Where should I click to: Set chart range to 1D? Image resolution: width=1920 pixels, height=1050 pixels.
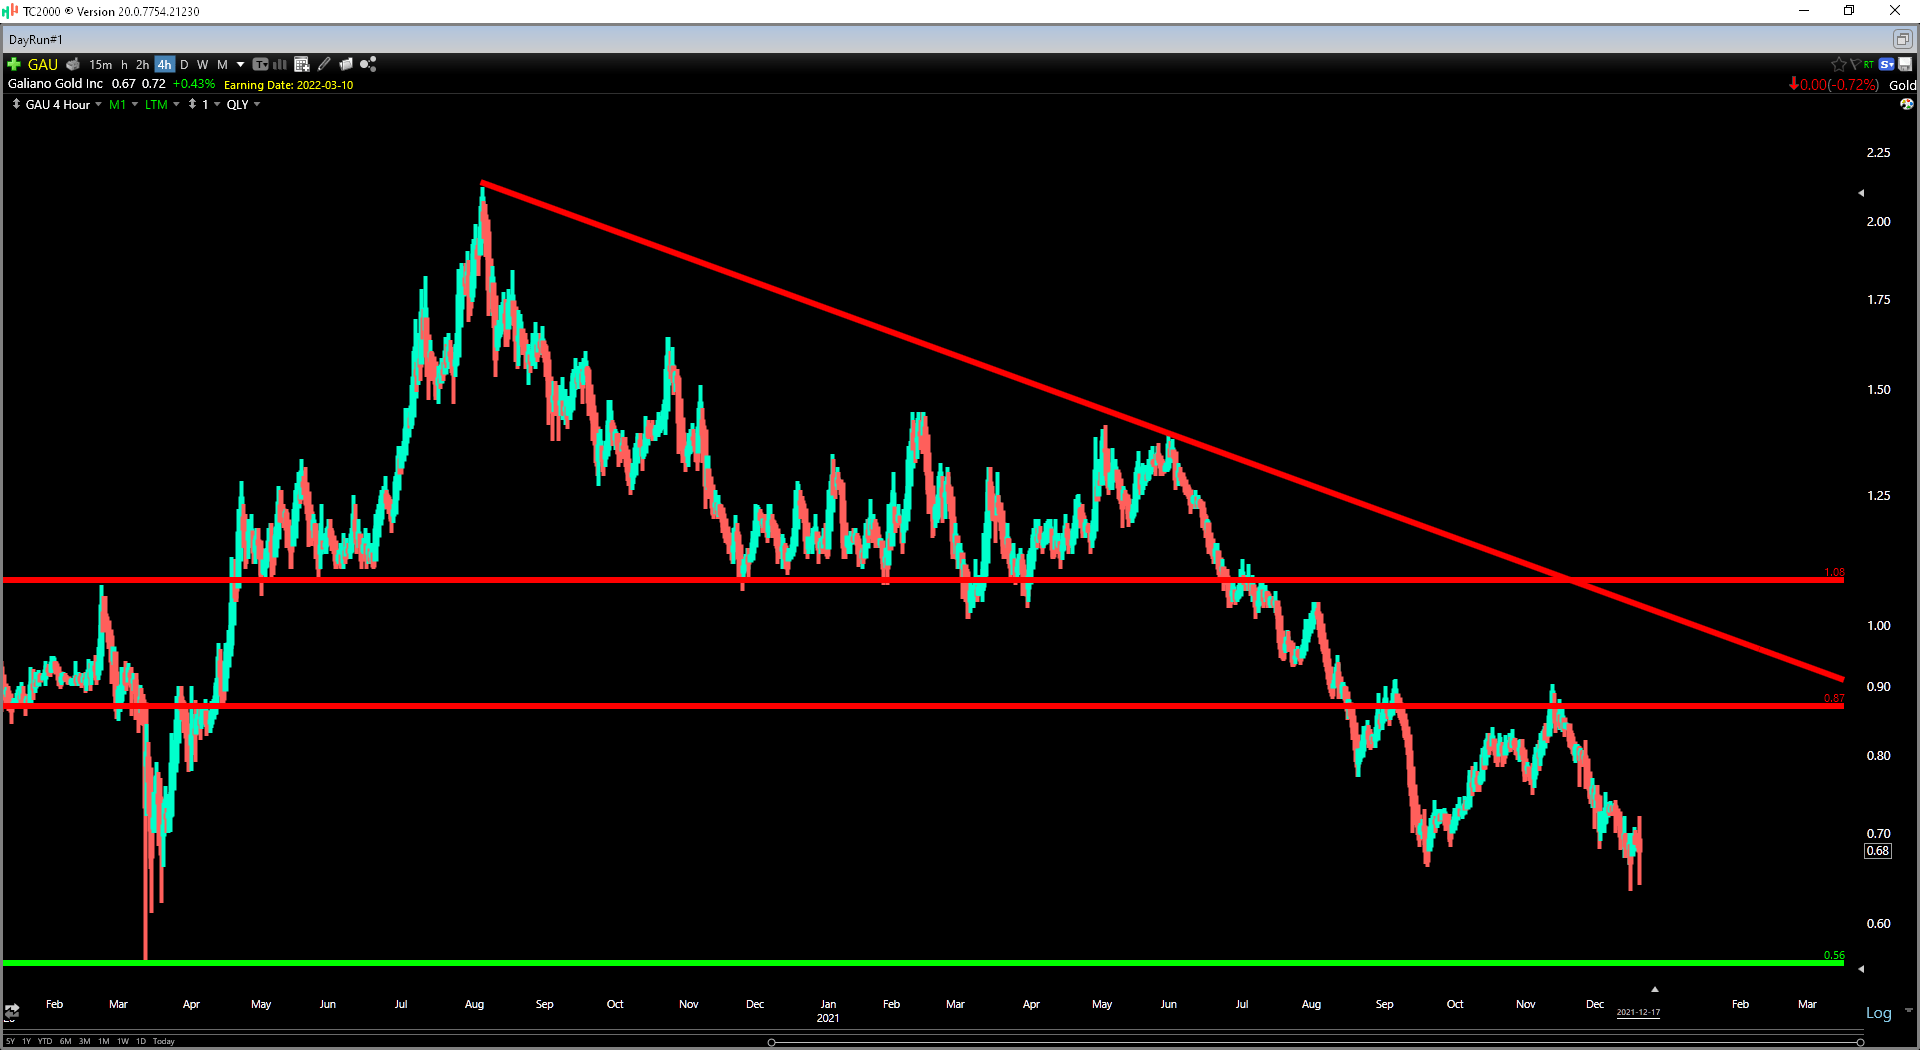tap(141, 1041)
